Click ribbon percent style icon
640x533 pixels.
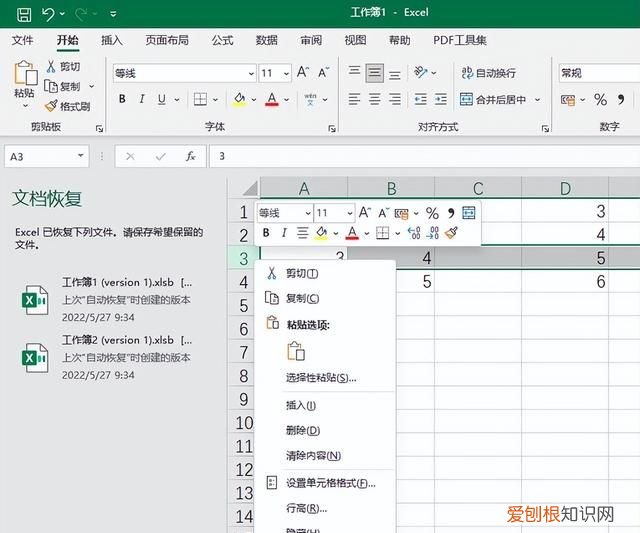[x=600, y=99]
